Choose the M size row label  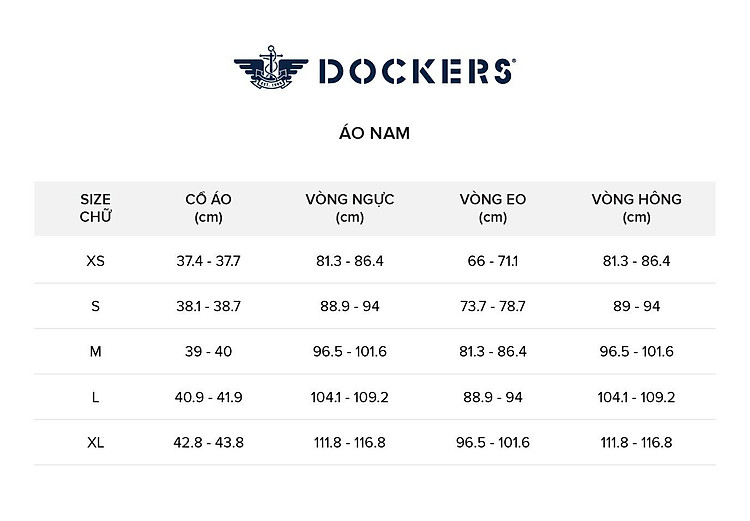(95, 351)
